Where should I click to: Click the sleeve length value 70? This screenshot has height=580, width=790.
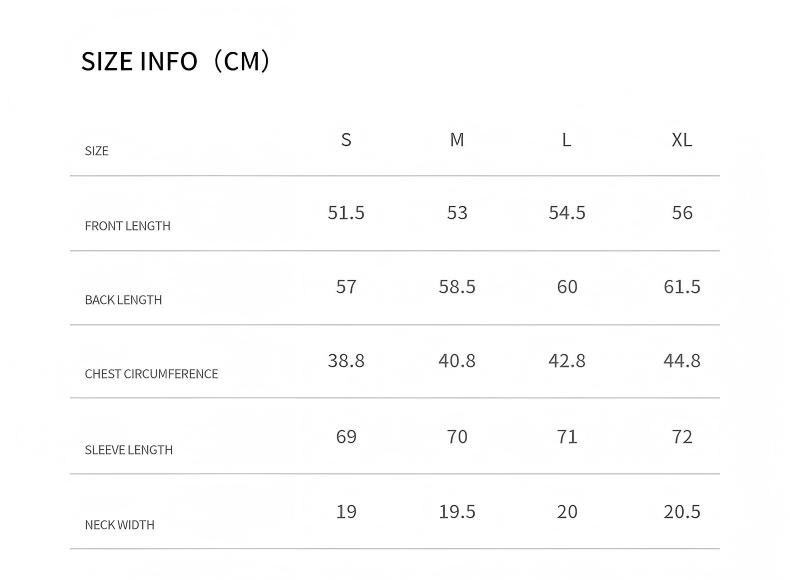[x=457, y=437]
